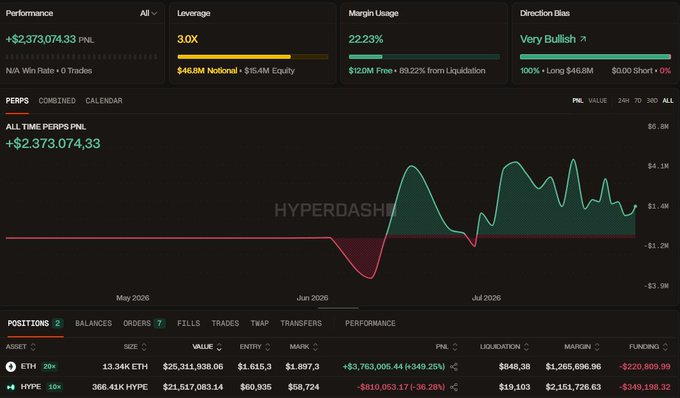680x398 pixels.
Task: Sort by the VALUE column arrows
Action: 219,347
